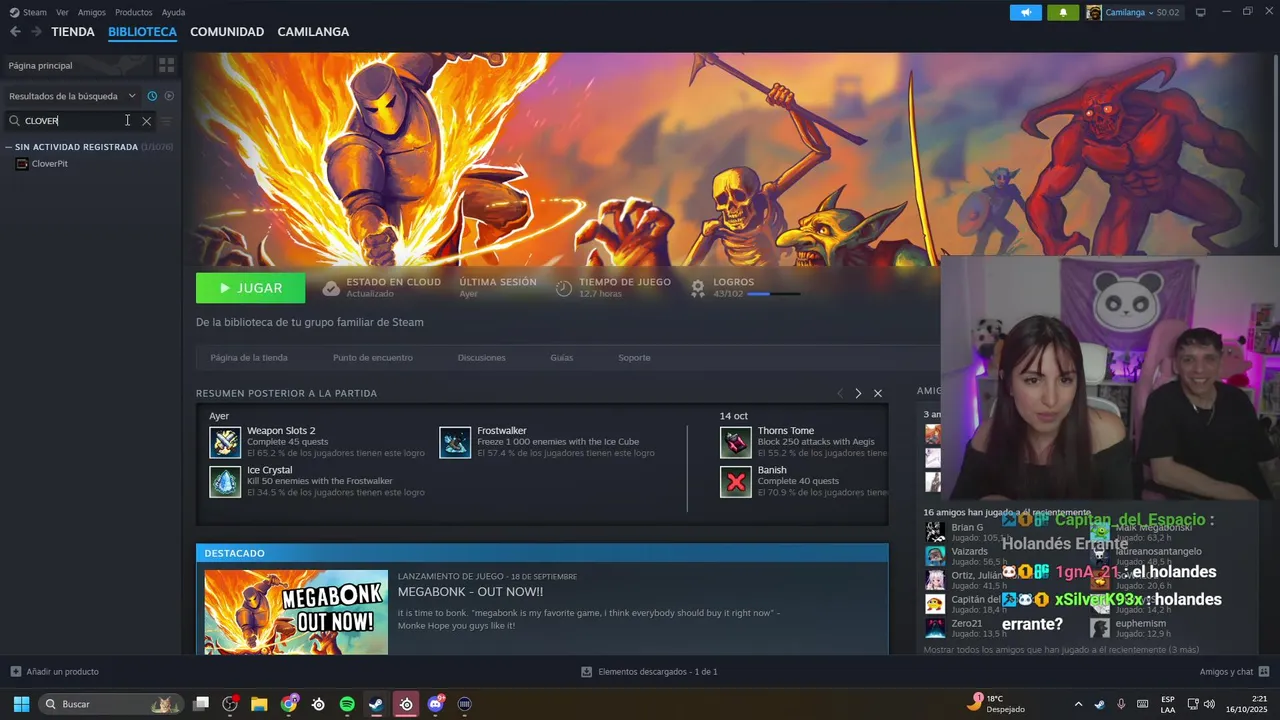Viewport: 1280px width, 720px height.
Task: Click friend Brian G's avatar
Action: pyautogui.click(x=935, y=532)
